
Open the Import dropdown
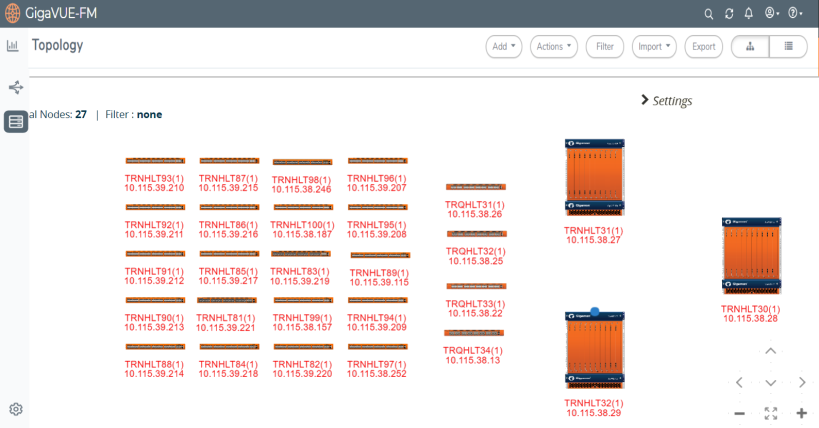654,46
